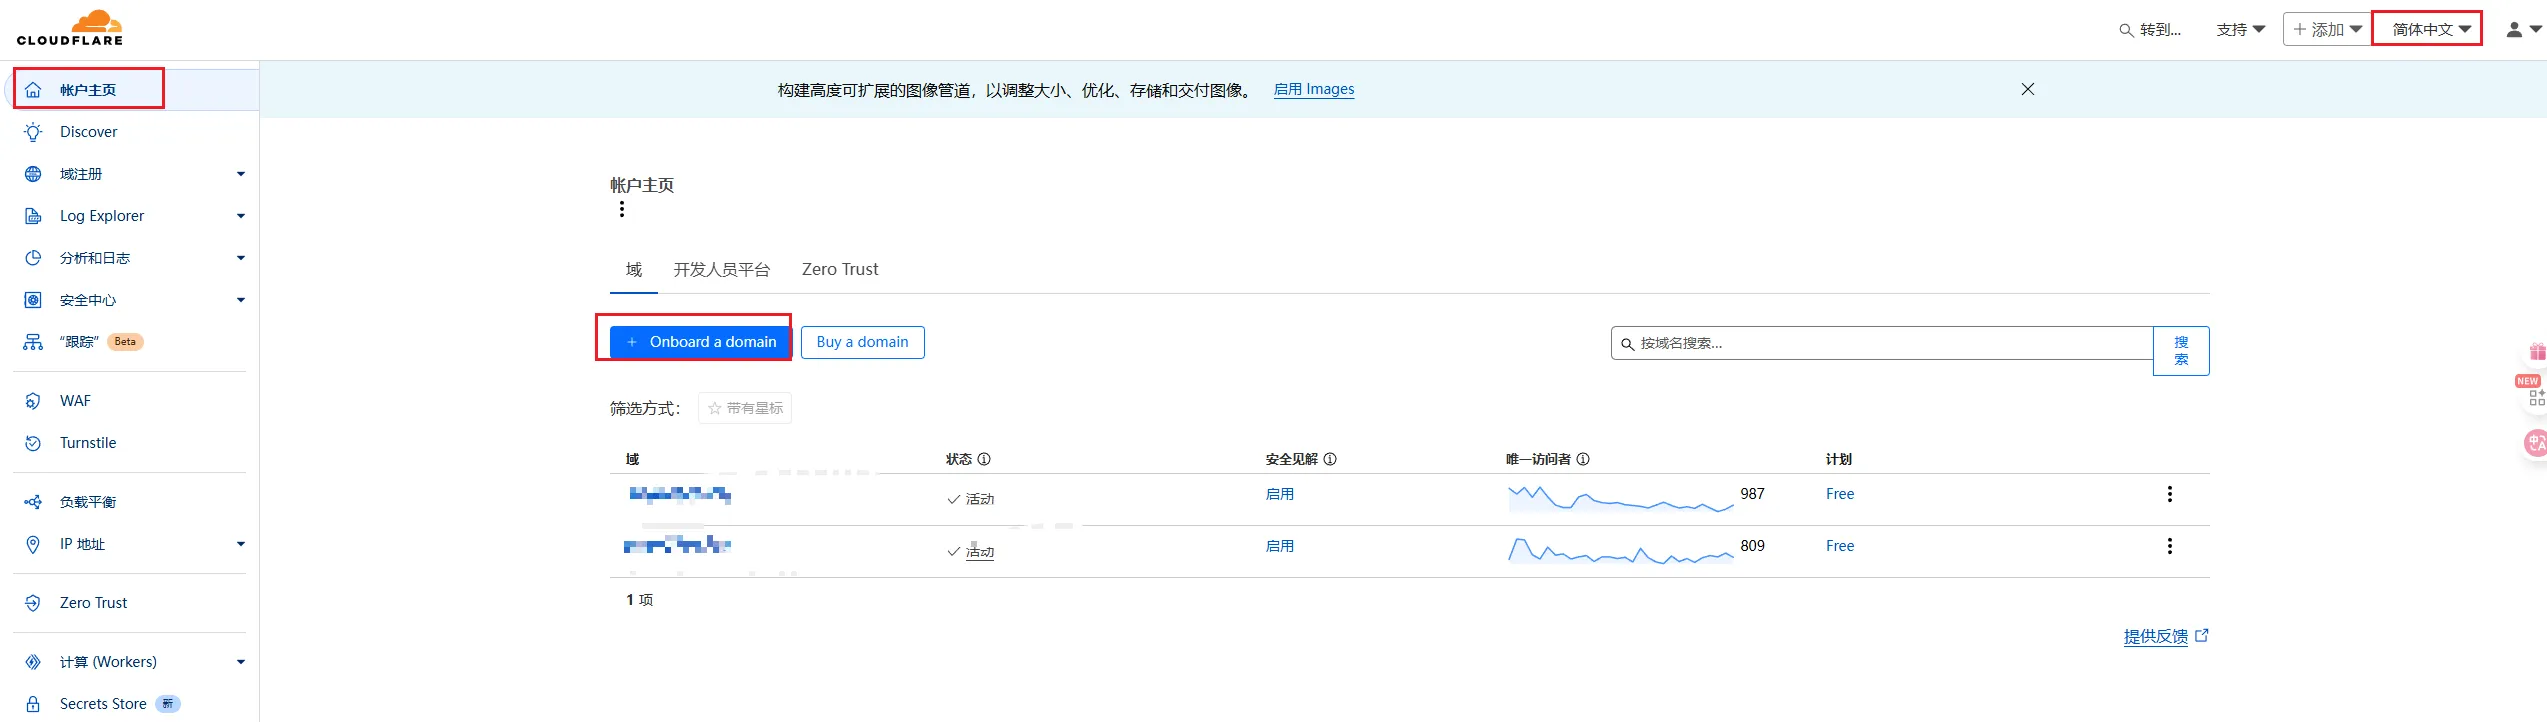
Task: Dismiss the Images promotion banner
Action: point(2028,89)
